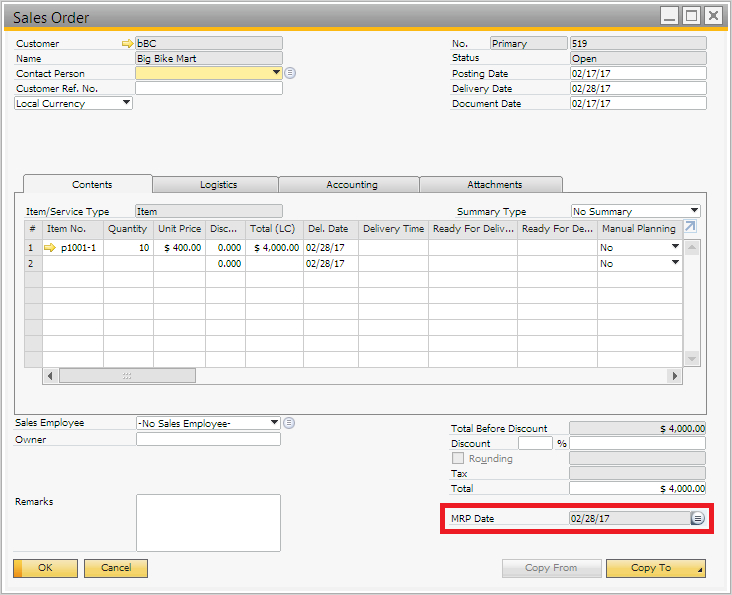This screenshot has height=595, width=732.
Task: Click the Remarks text area
Action: 208,523
